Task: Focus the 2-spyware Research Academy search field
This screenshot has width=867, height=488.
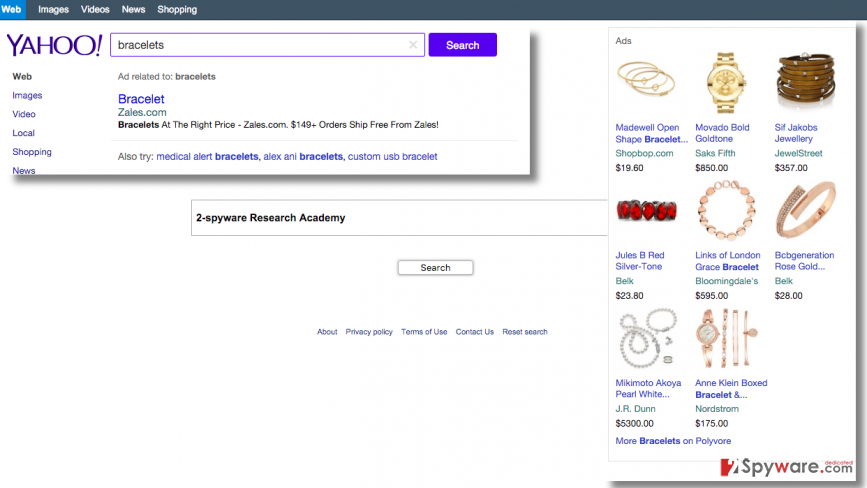Action: pos(399,218)
